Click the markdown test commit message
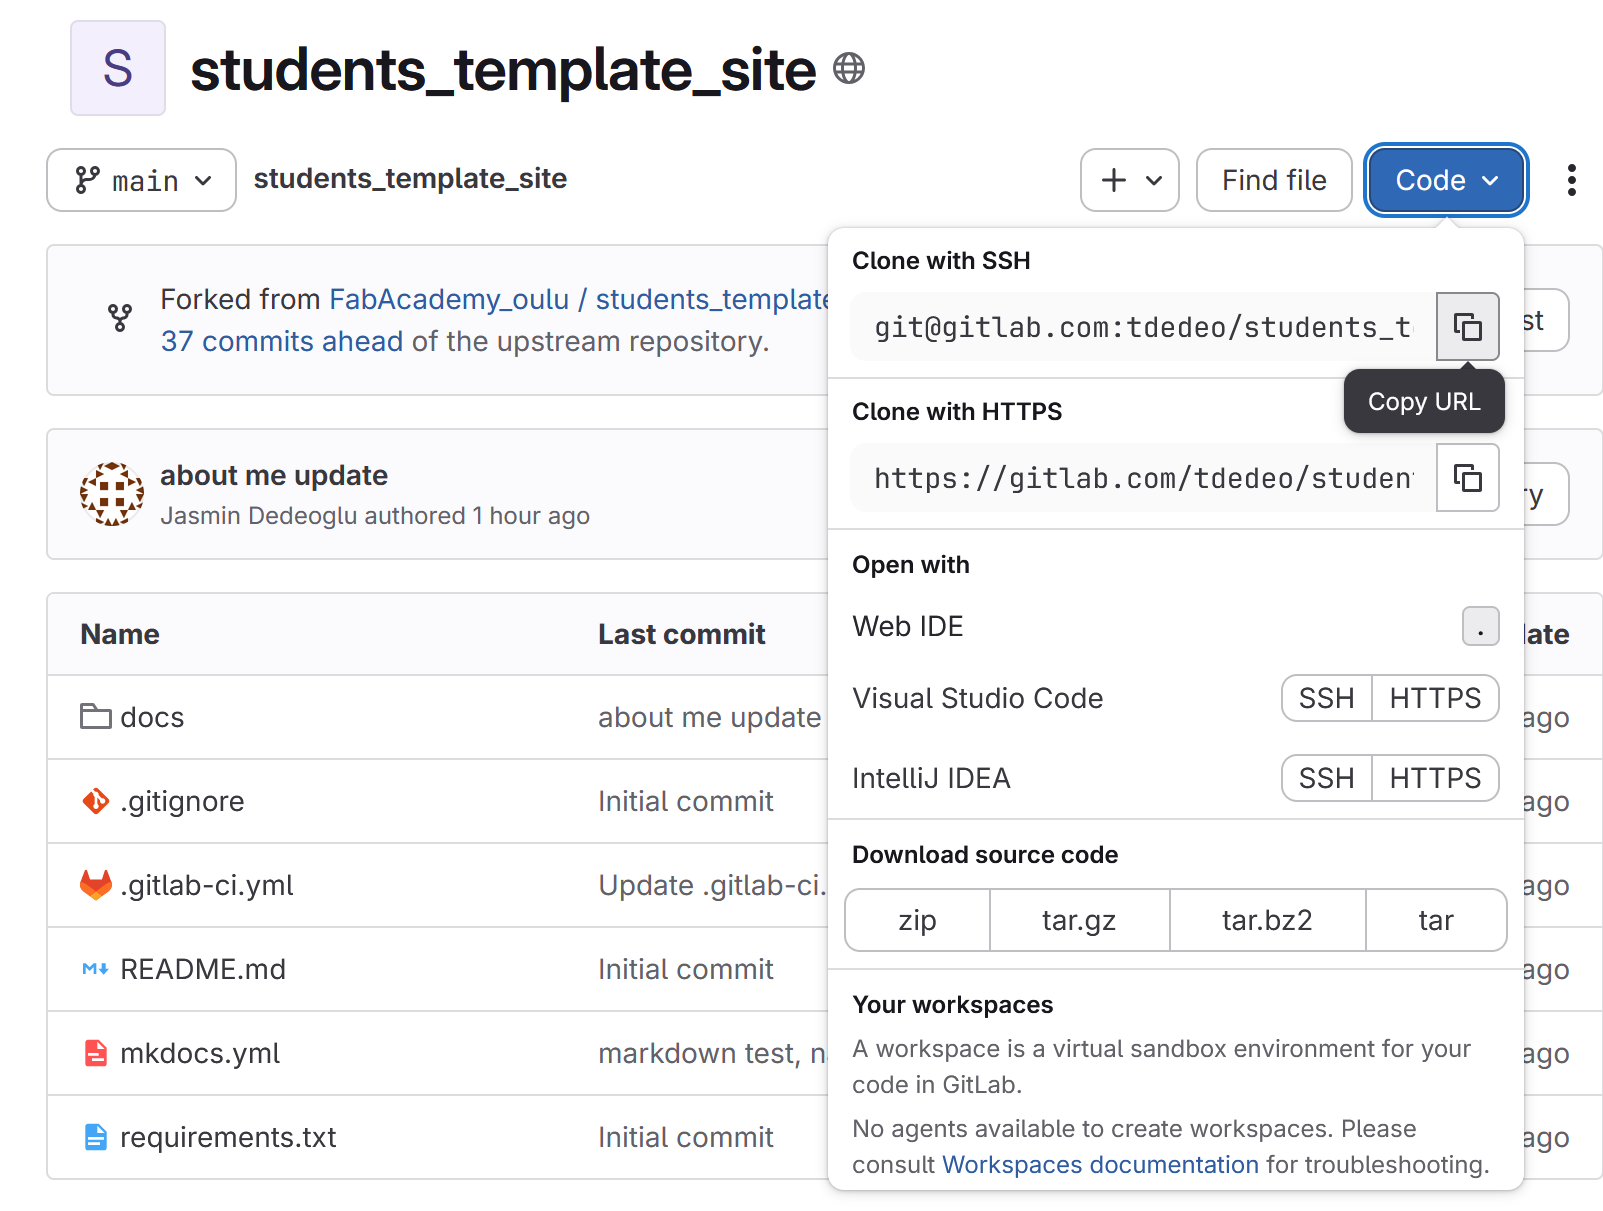 [x=713, y=1053]
